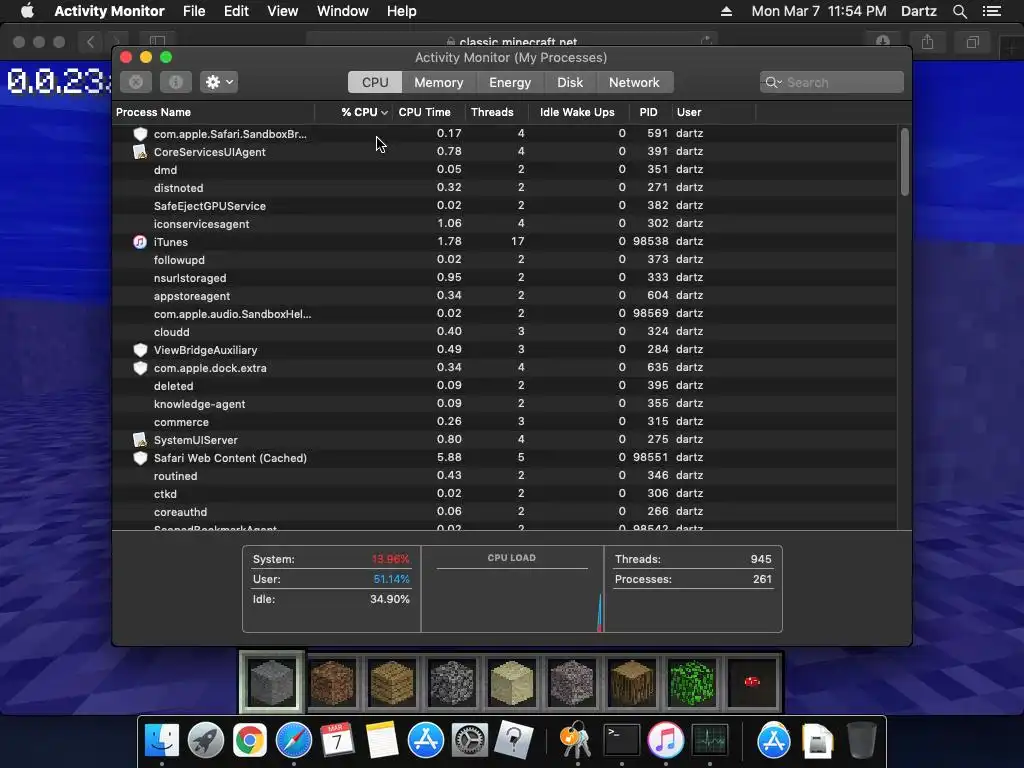Viewport: 1024px width, 768px height.
Task: Open the gear action menu dropdown
Action: 219,82
